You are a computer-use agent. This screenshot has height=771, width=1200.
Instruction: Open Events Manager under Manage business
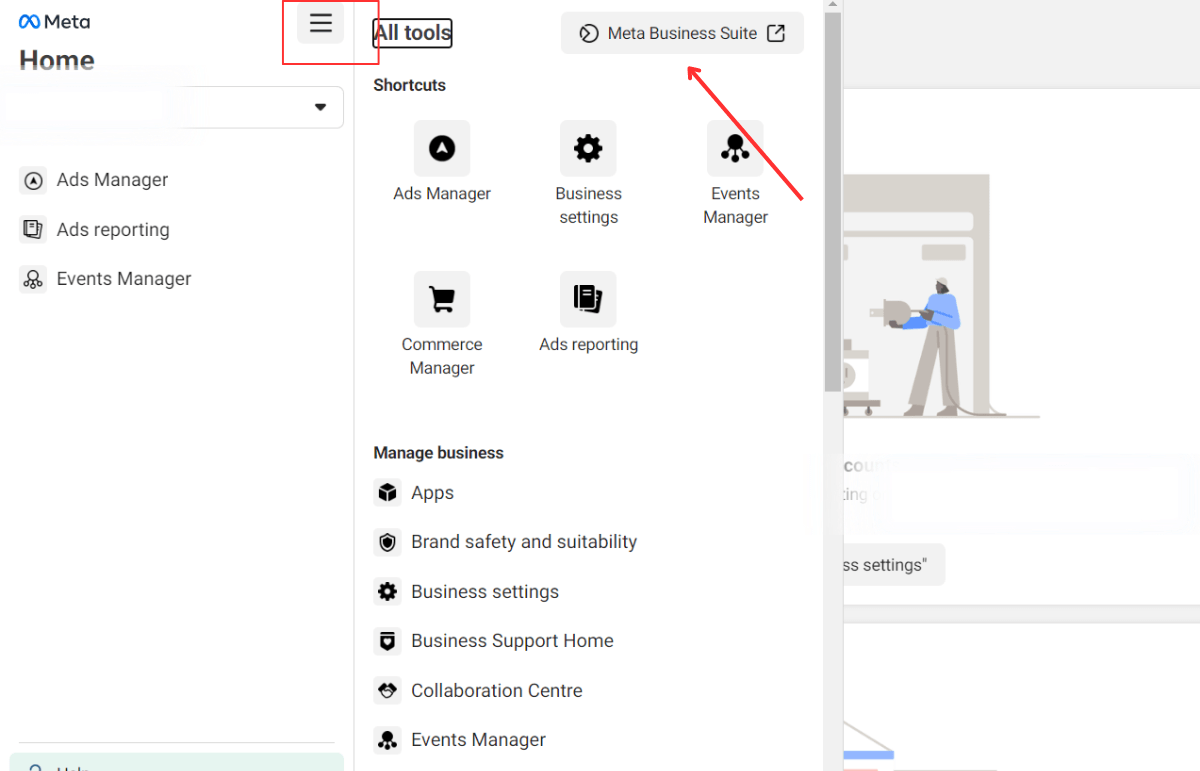coord(477,739)
